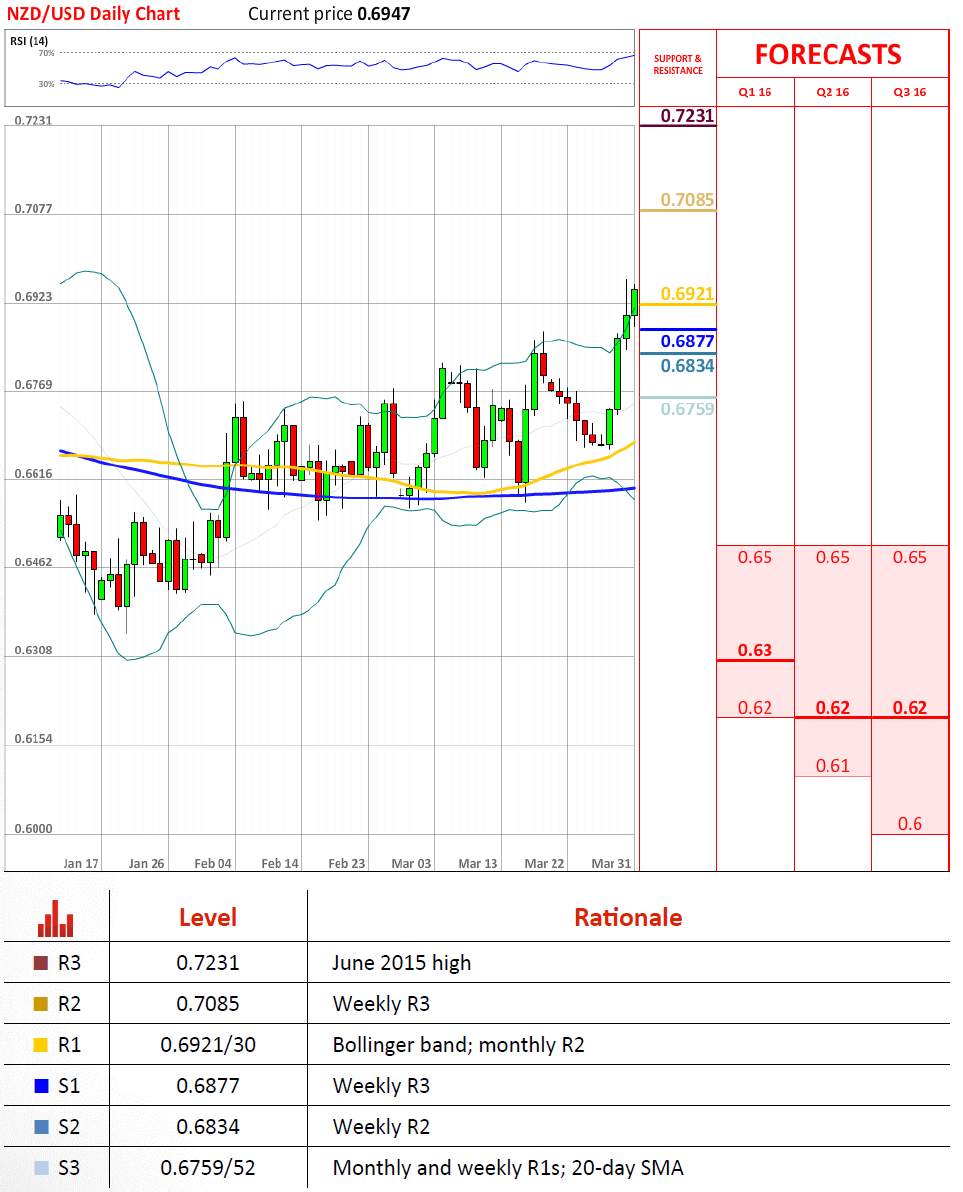Click the 0.7085 resistance level label

point(687,200)
